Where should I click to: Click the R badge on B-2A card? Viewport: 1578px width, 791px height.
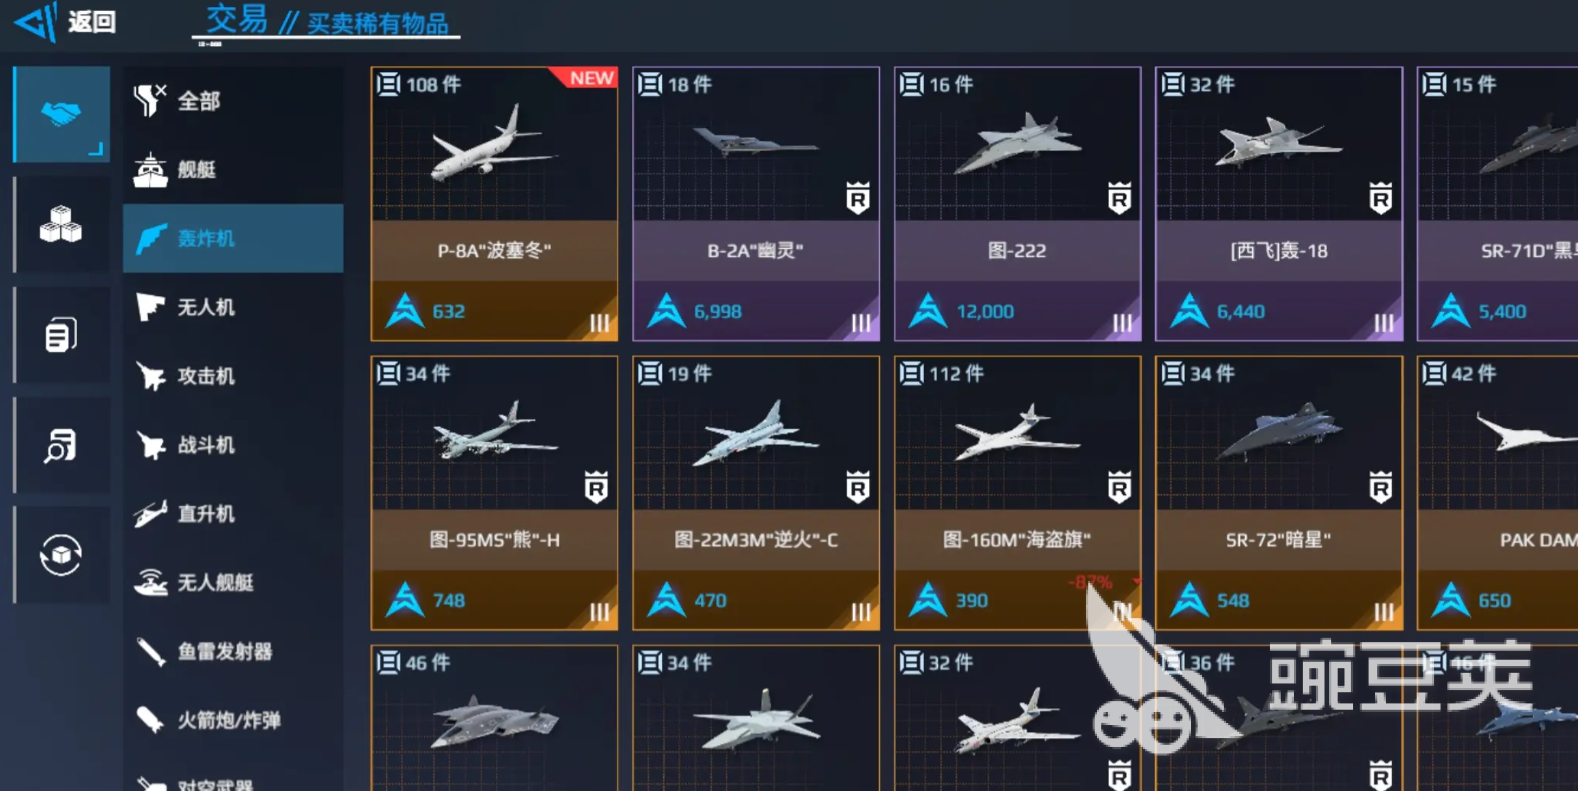coord(858,198)
